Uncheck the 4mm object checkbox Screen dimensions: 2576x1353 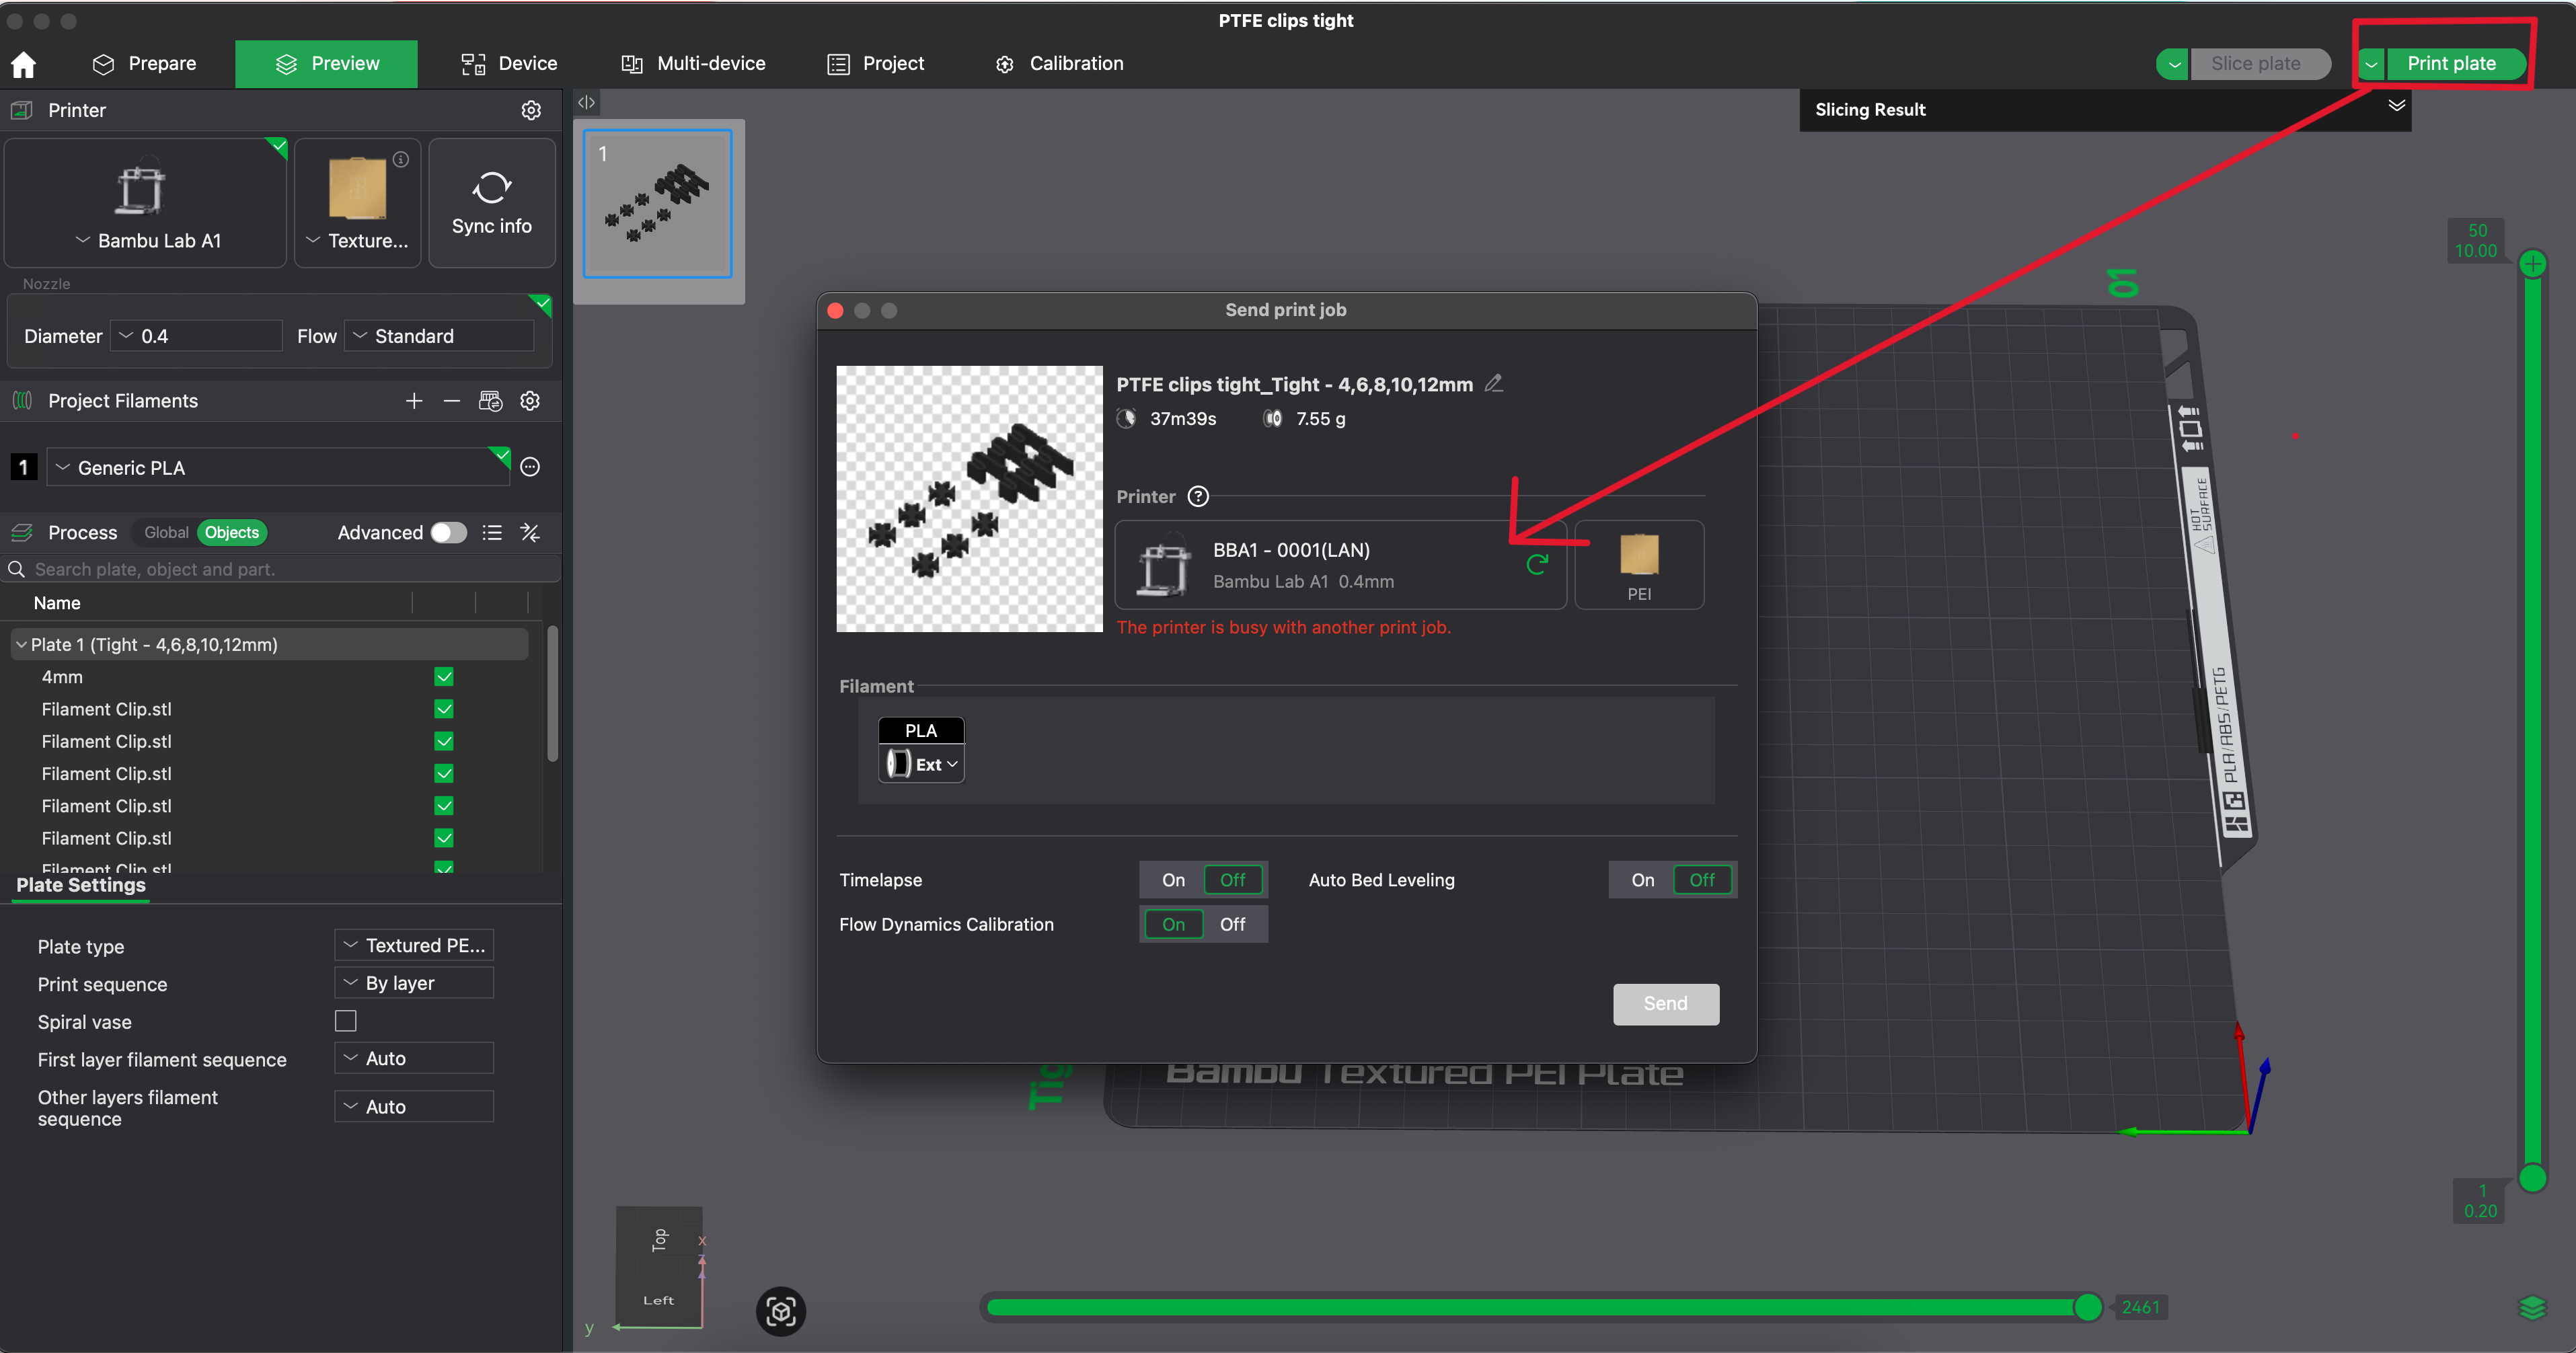[x=444, y=676]
